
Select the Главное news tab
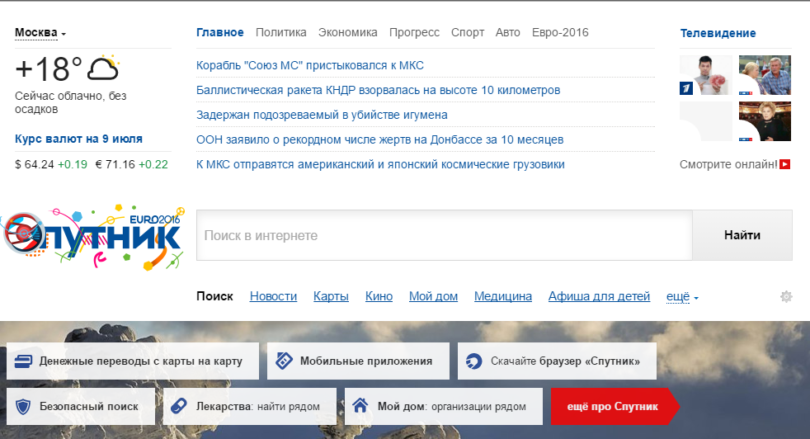pyautogui.click(x=220, y=33)
